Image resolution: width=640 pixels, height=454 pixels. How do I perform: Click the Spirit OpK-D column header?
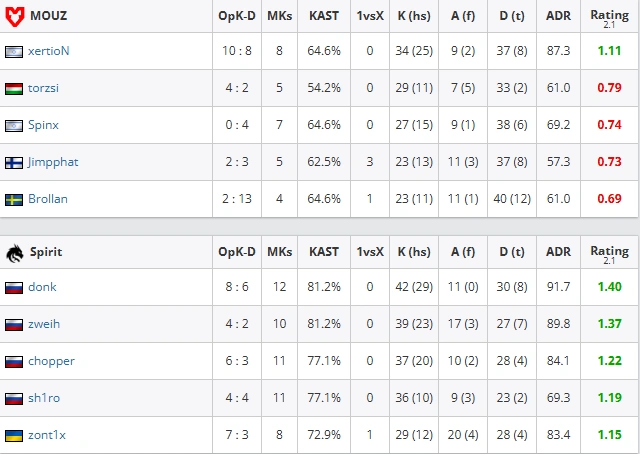point(237,252)
